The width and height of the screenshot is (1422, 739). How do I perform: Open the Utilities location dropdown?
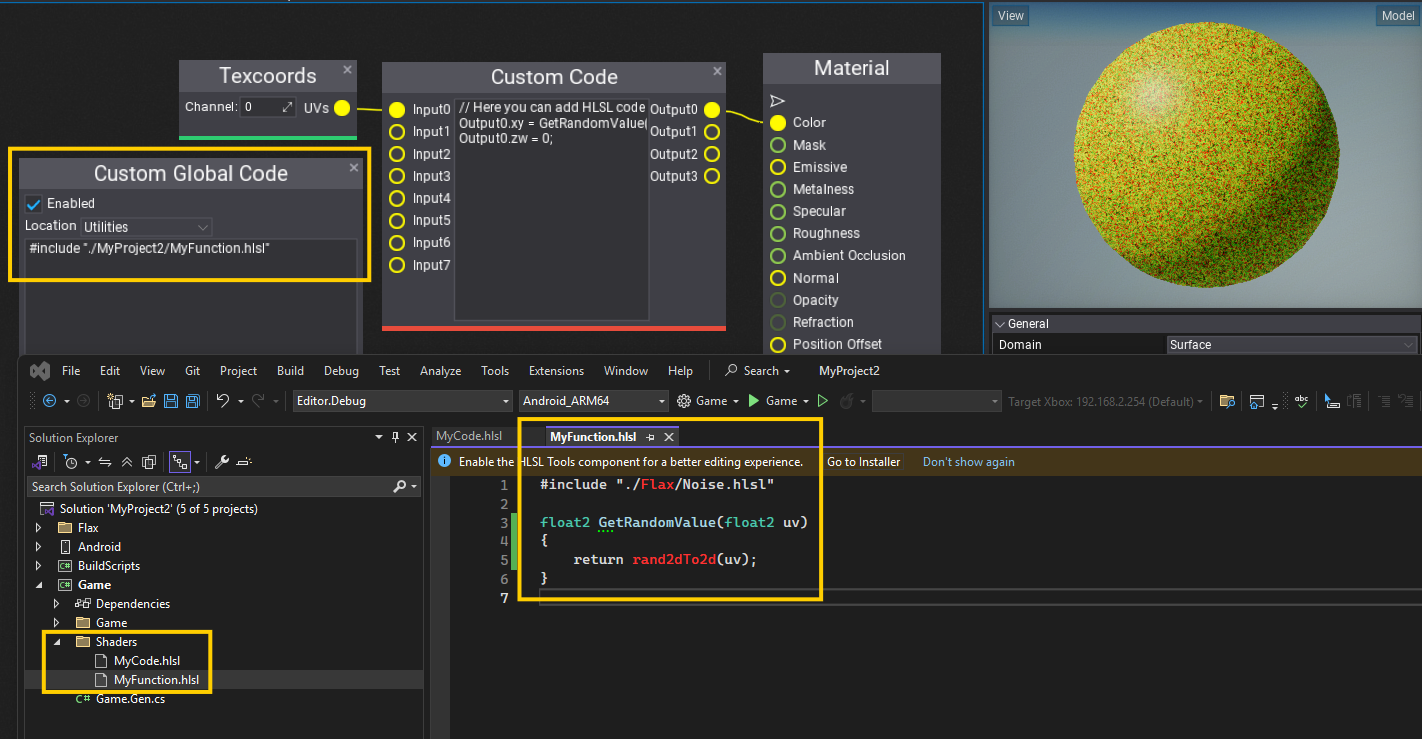(x=202, y=226)
